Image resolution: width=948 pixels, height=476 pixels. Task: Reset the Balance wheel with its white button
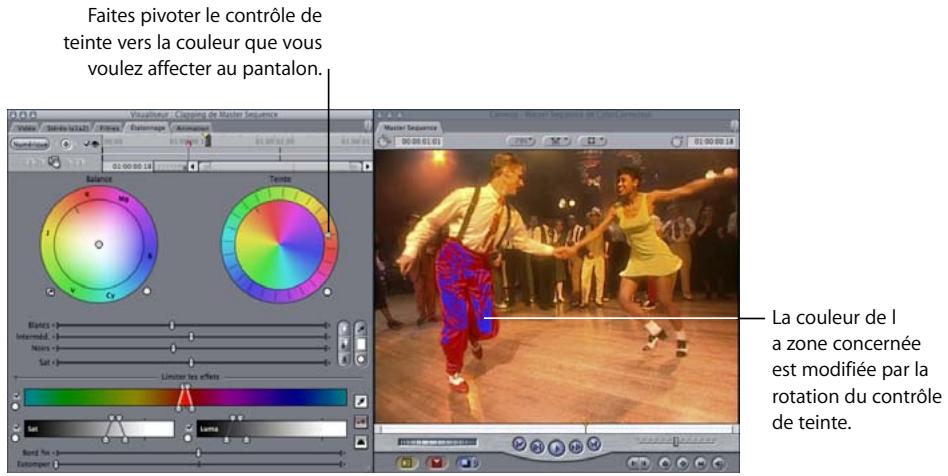146,292
